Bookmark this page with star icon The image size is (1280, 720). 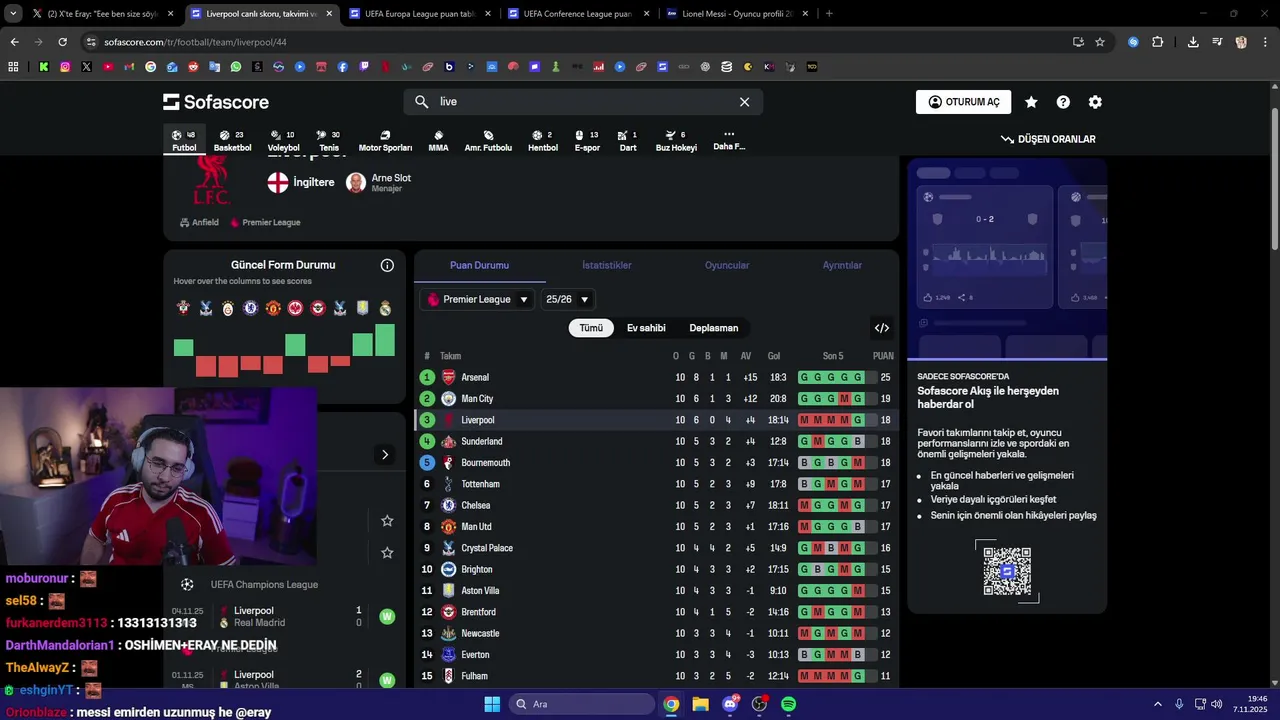[1100, 42]
